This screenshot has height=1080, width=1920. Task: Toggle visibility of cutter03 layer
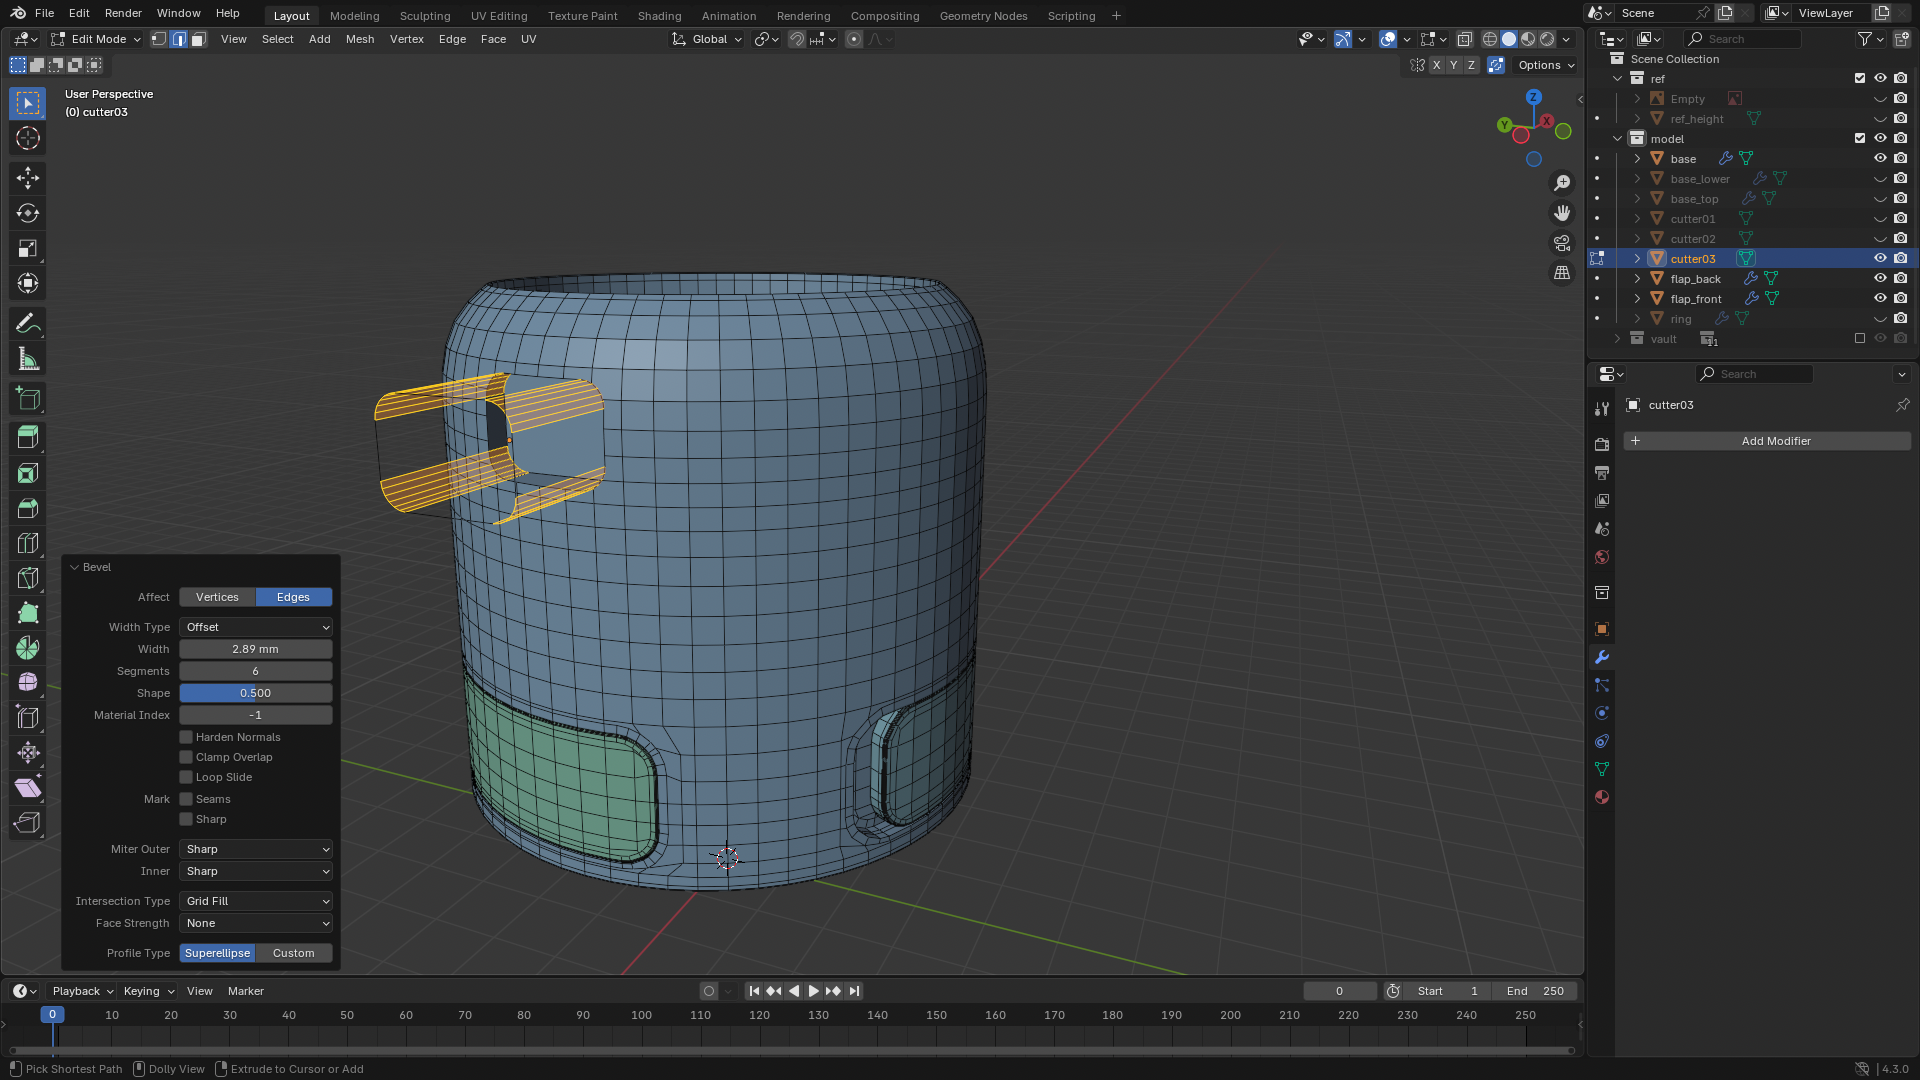coord(1883,258)
